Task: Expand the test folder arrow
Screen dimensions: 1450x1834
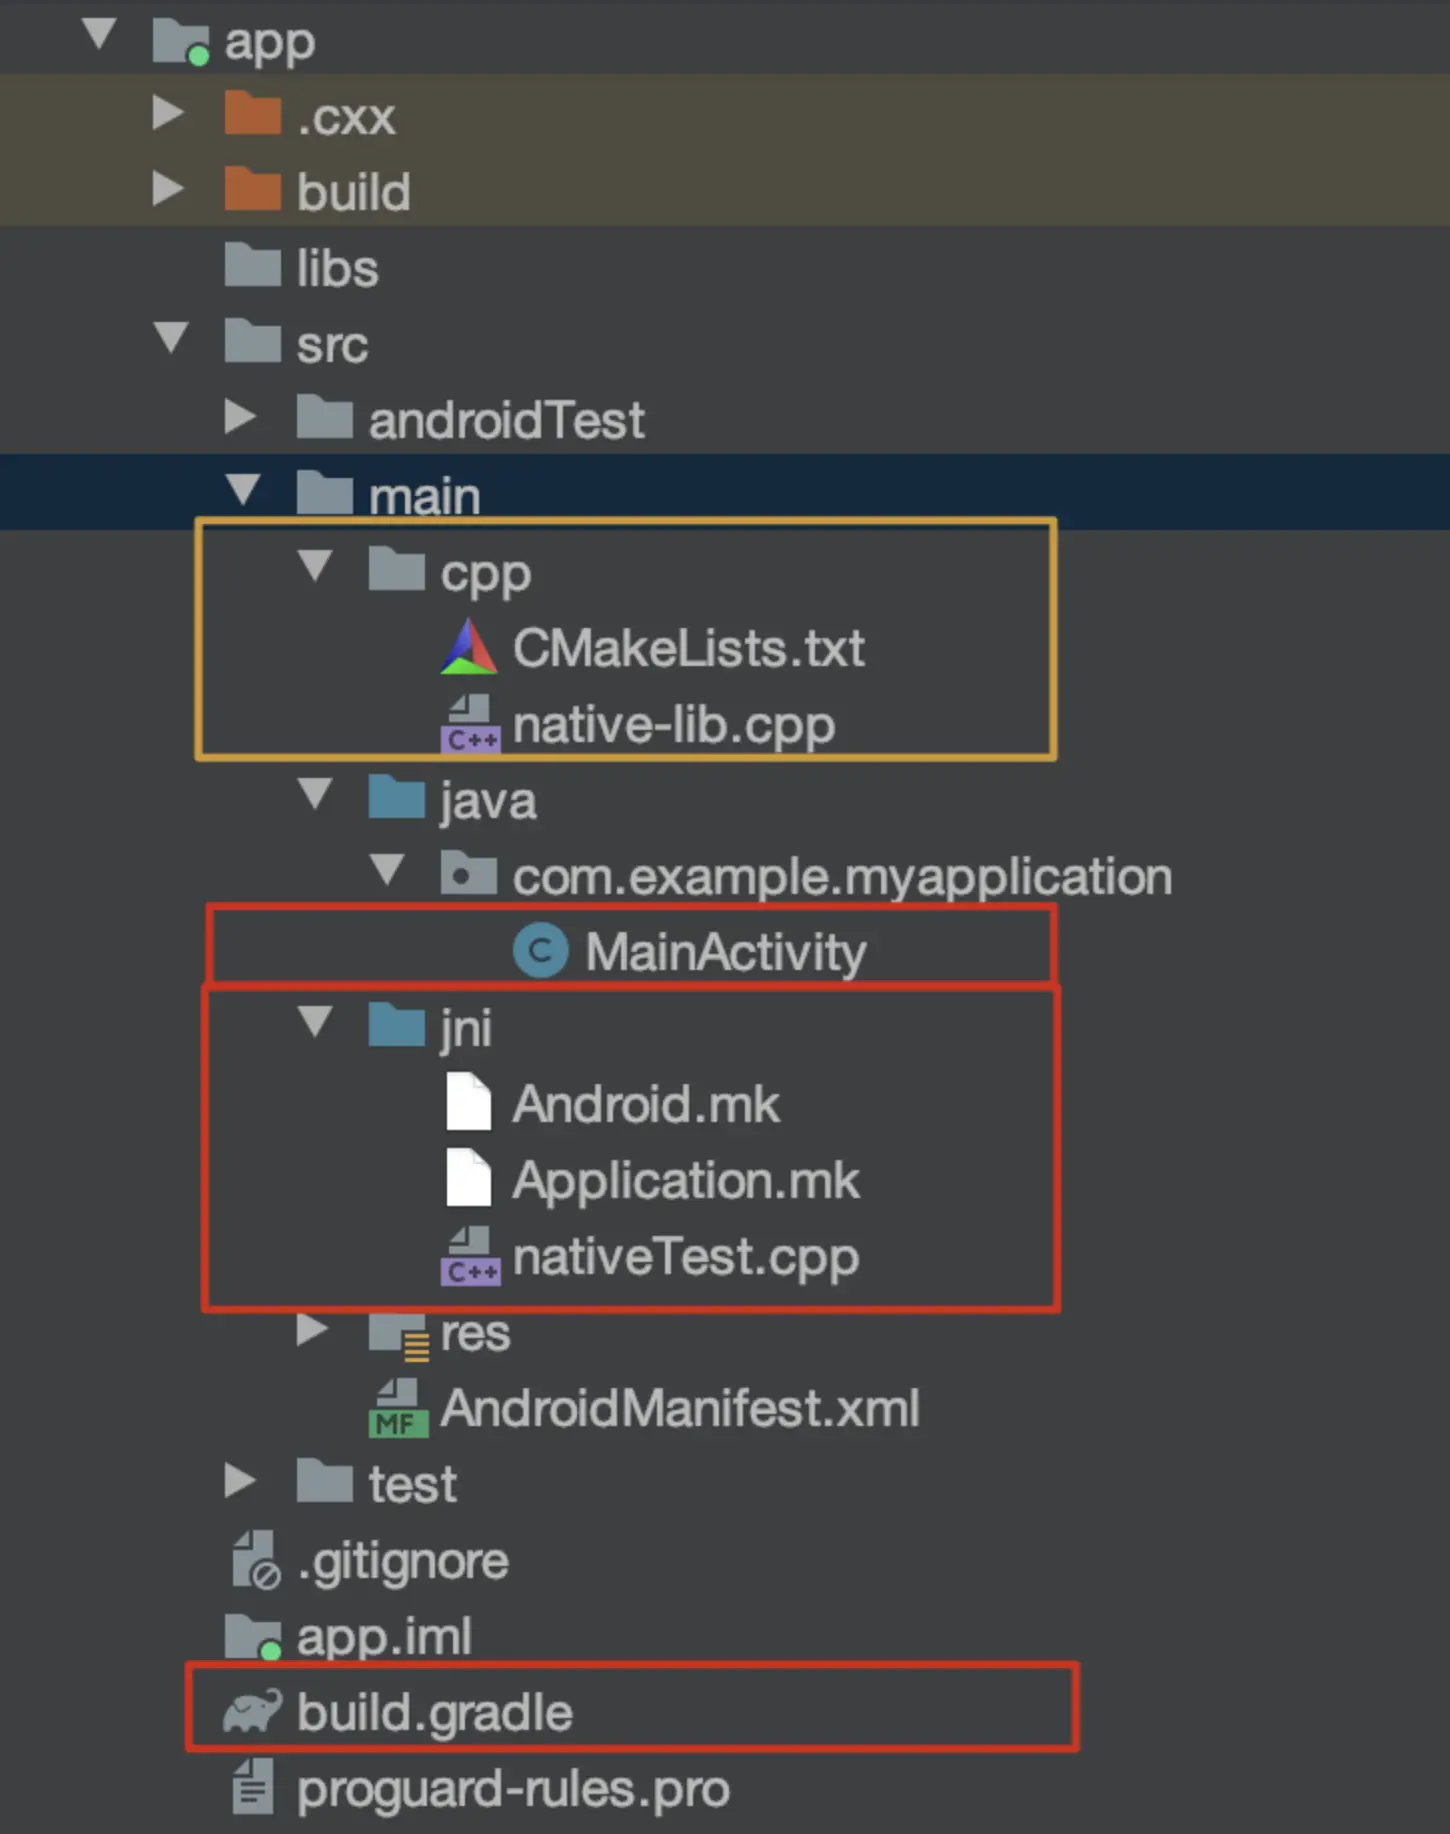Action: (x=240, y=1481)
